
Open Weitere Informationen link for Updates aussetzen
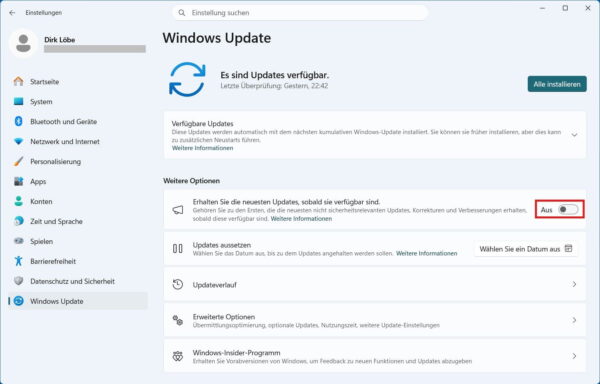pyautogui.click(x=426, y=253)
